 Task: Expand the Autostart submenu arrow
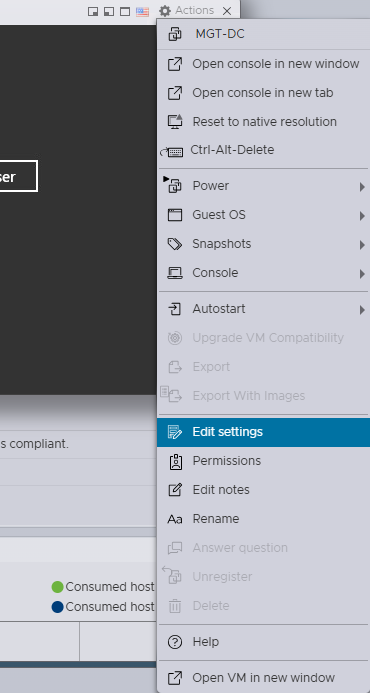click(x=362, y=310)
